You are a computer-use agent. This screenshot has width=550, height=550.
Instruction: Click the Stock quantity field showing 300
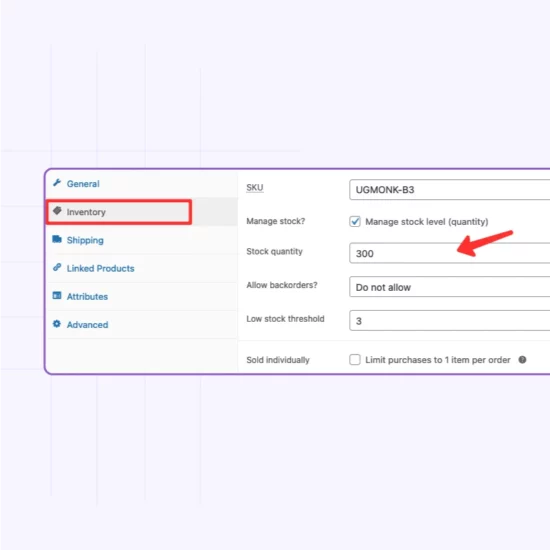coord(450,253)
